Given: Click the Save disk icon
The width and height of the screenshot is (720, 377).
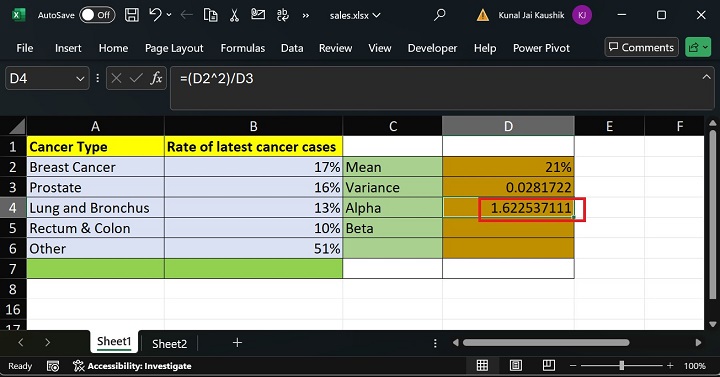Looking at the screenshot, I should pyautogui.click(x=132, y=15).
